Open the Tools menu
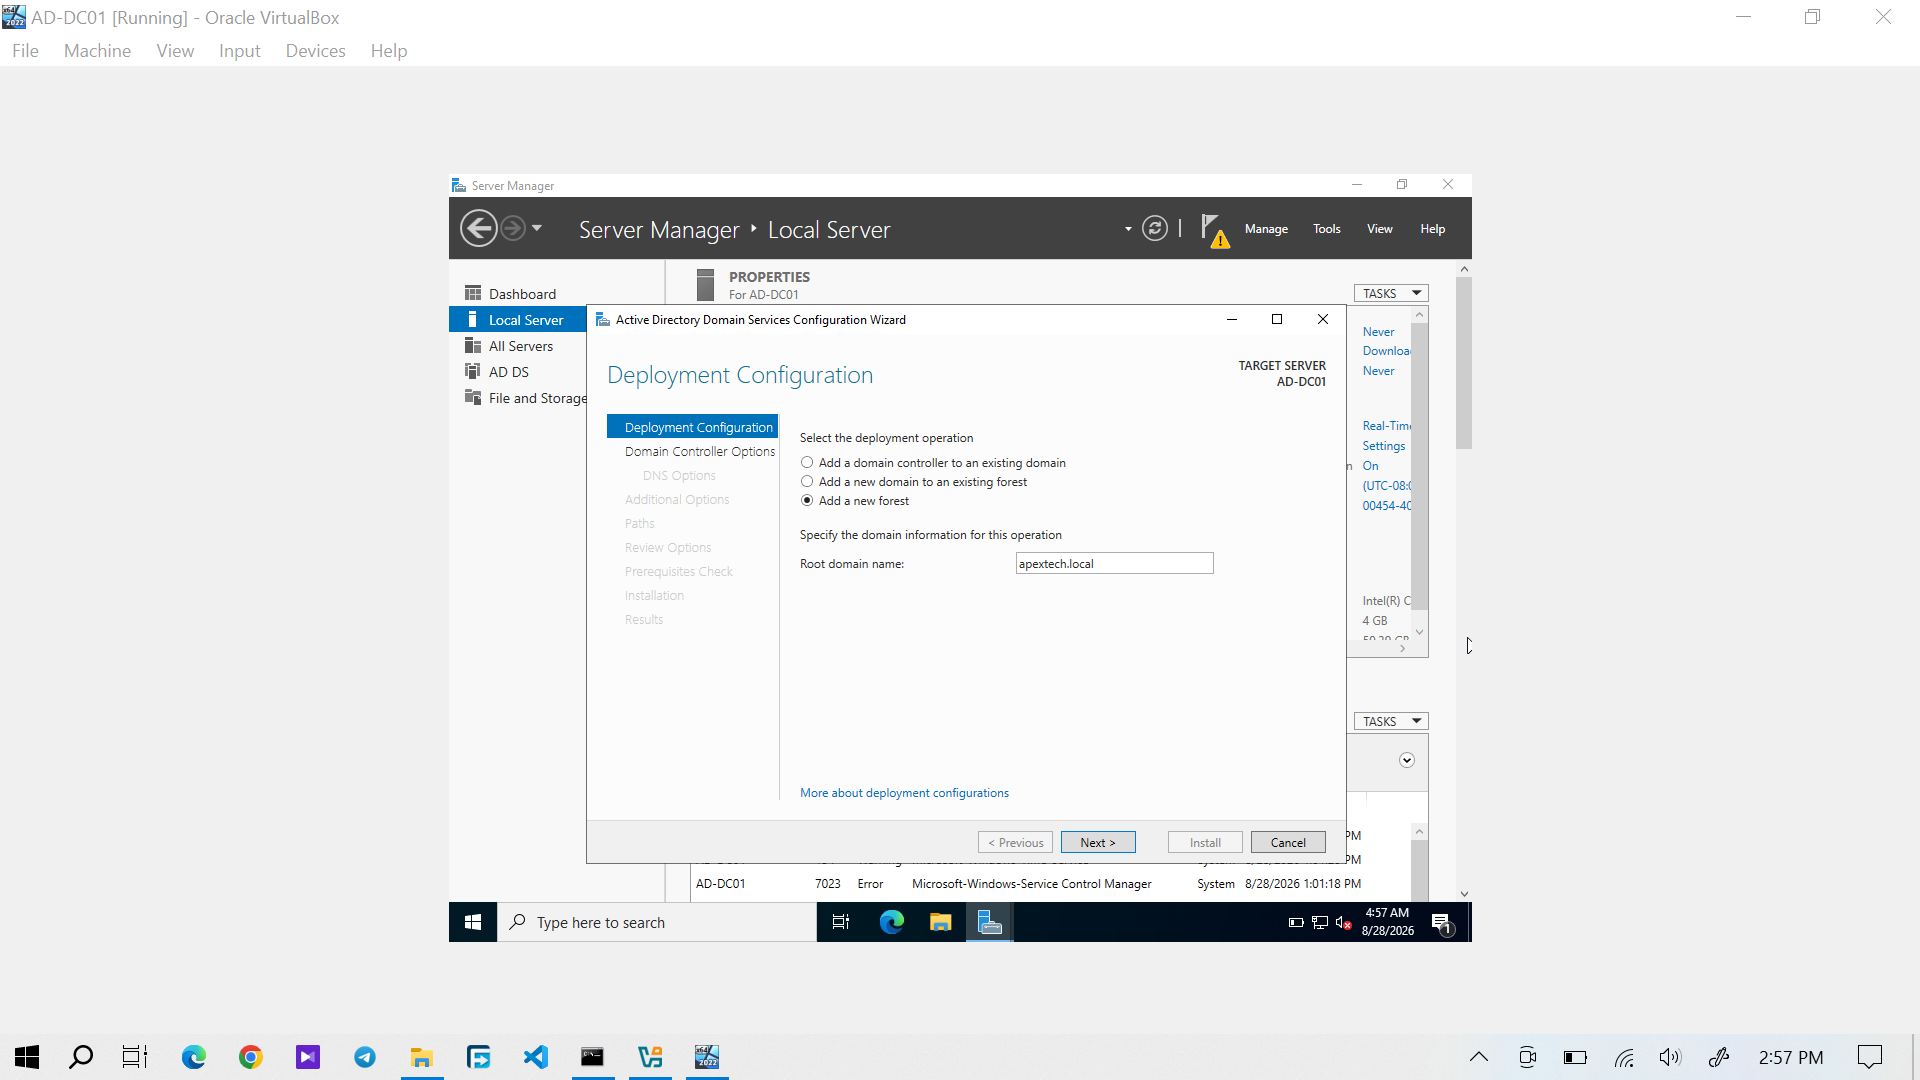Viewport: 1920px width, 1080px height. (x=1327, y=229)
